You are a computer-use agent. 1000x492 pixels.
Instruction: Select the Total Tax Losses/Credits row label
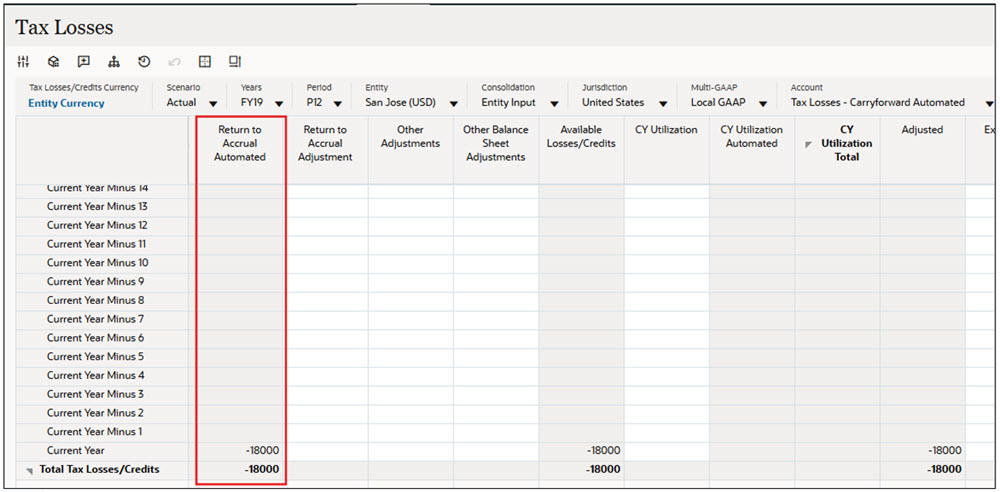point(99,469)
